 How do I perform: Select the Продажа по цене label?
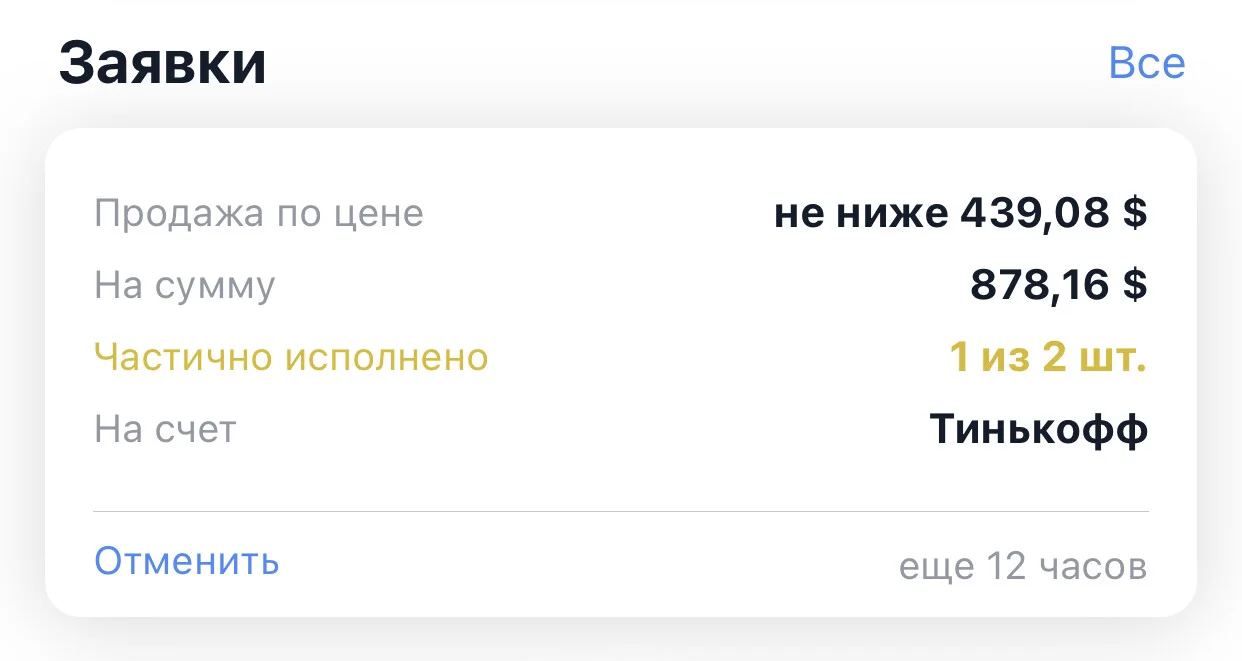[259, 213]
